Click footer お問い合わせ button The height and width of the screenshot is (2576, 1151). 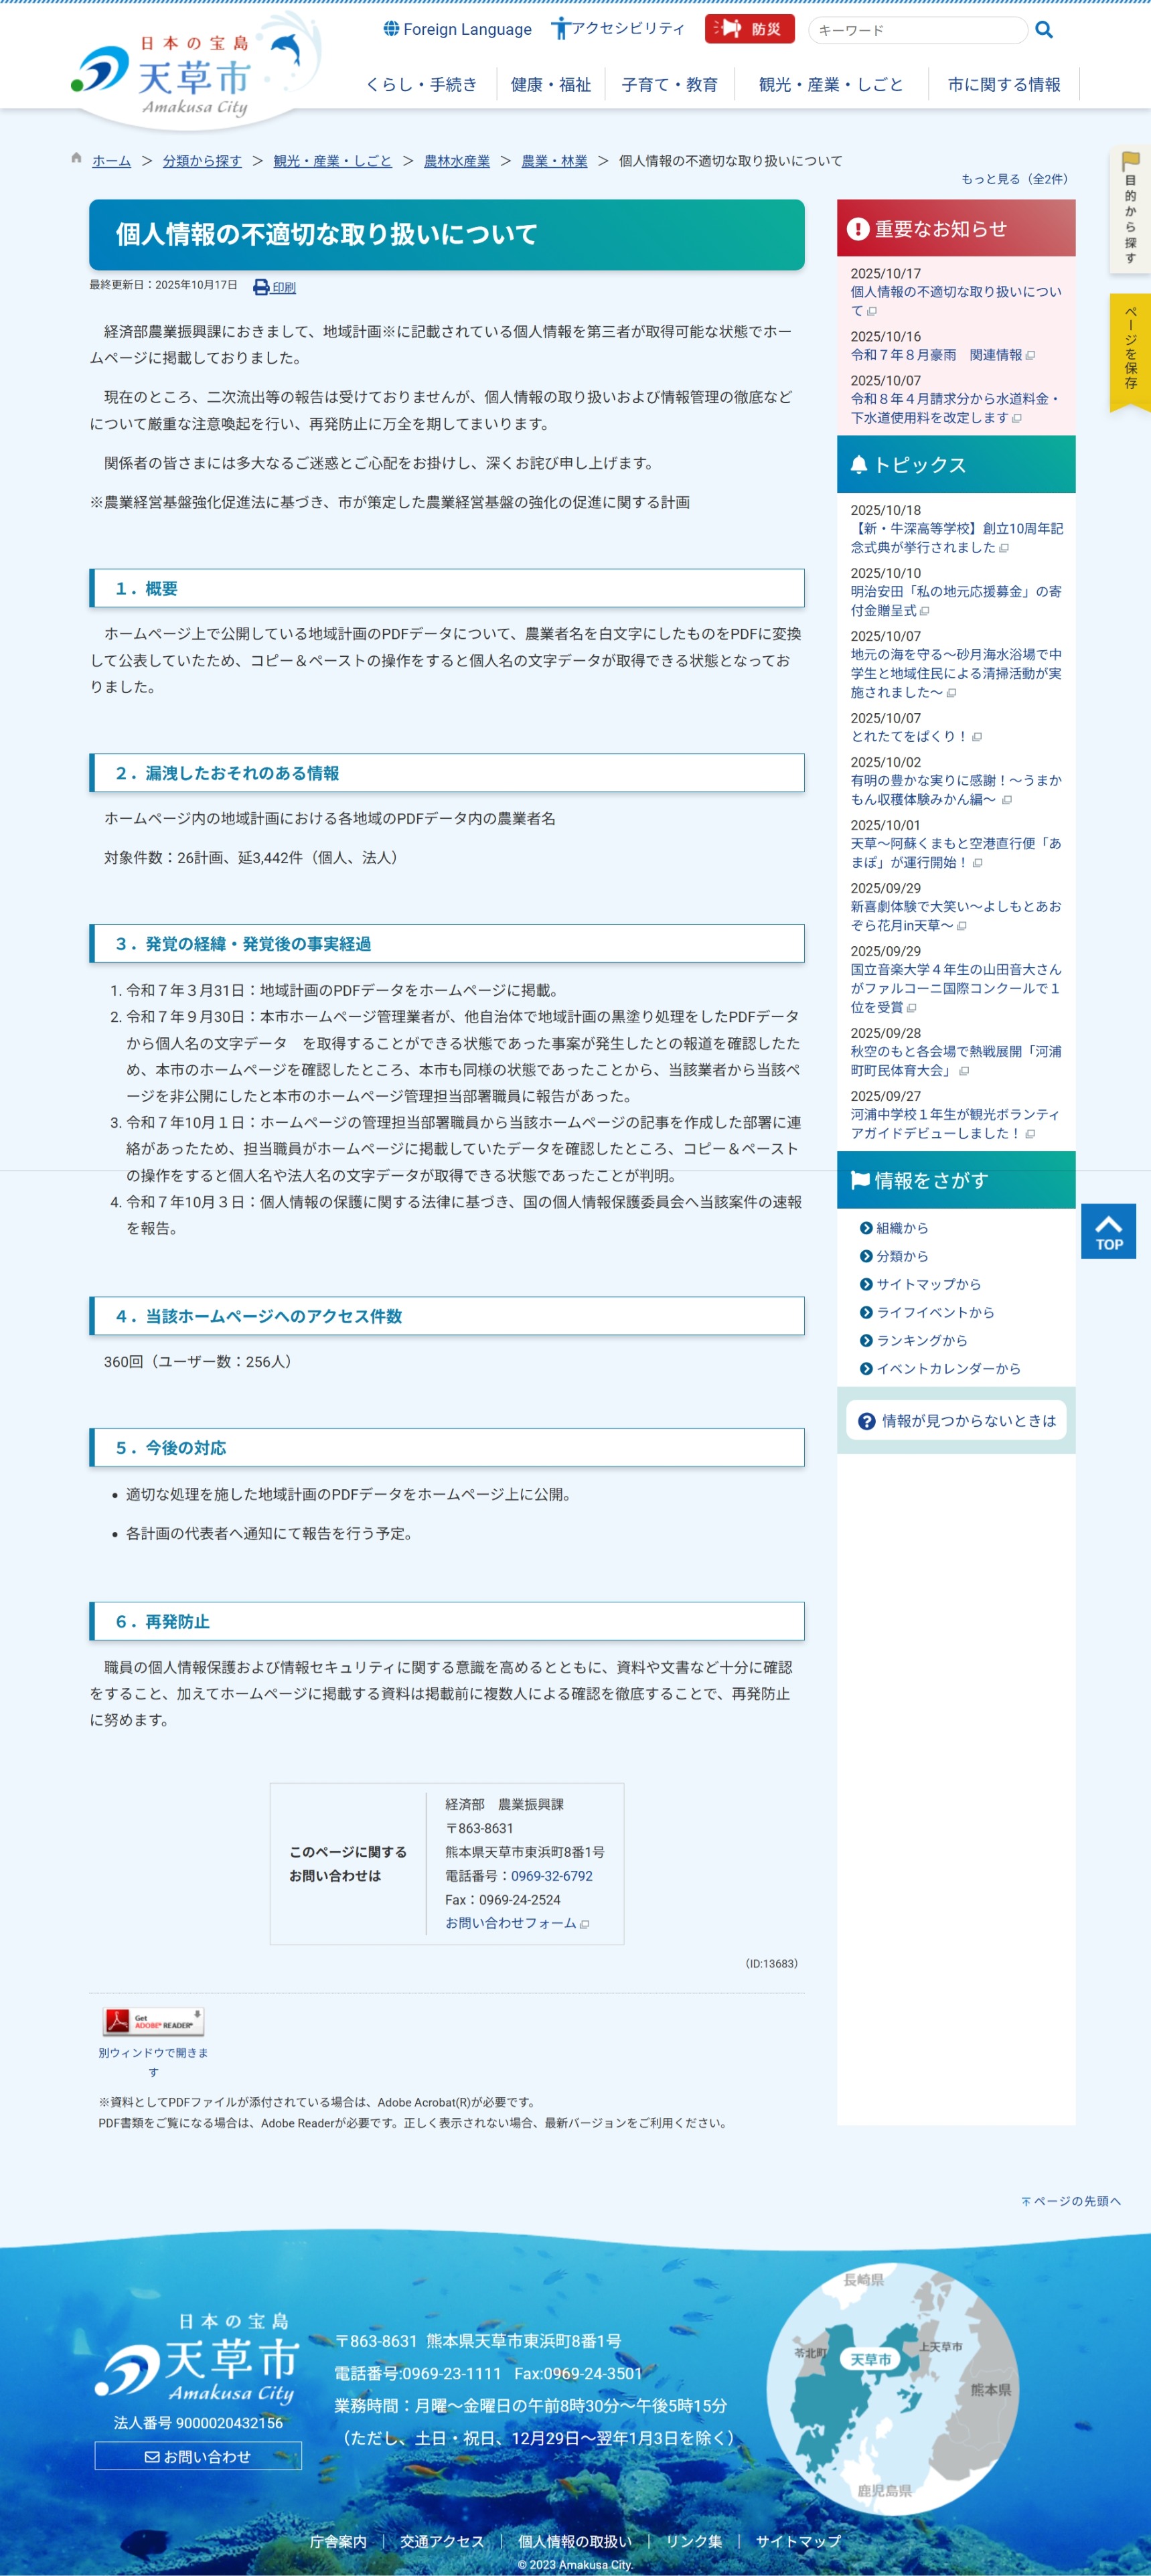(198, 2456)
